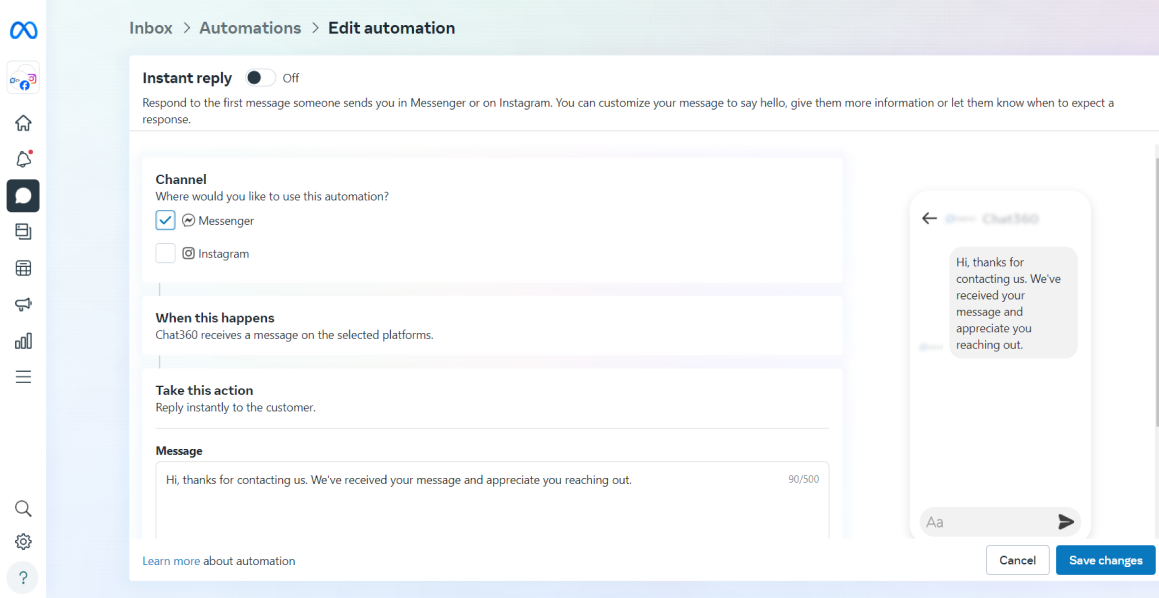Click the Learn more link
The width and height of the screenshot is (1159, 598).
[171, 561]
